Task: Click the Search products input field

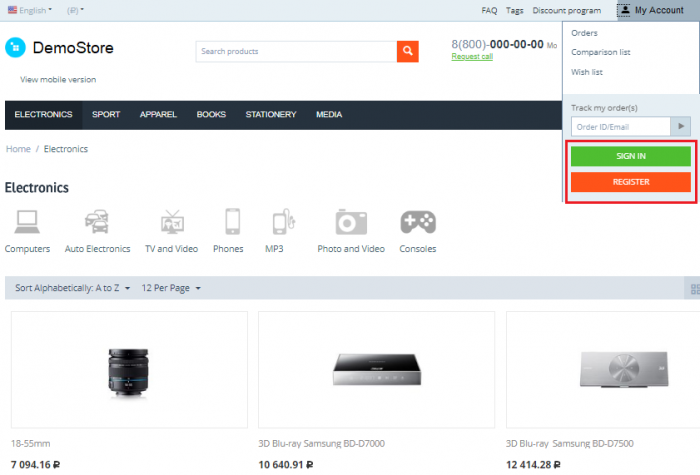Action: [296, 51]
